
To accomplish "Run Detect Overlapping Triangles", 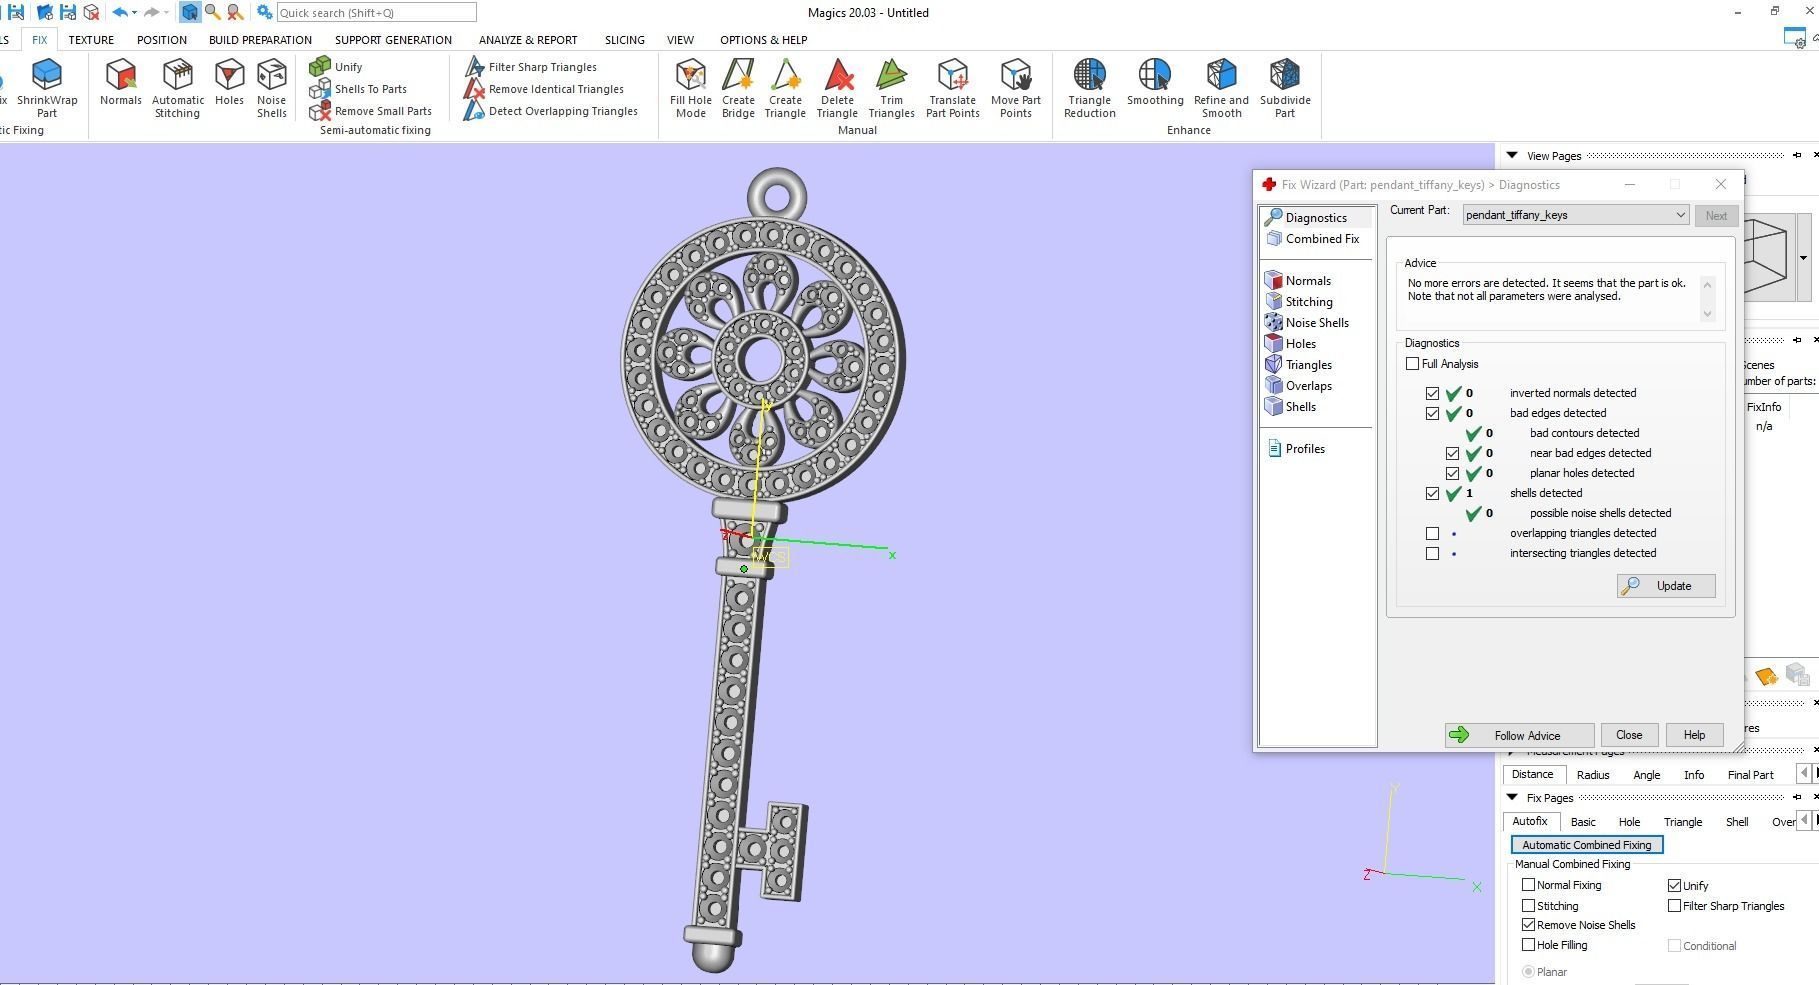I will point(551,111).
